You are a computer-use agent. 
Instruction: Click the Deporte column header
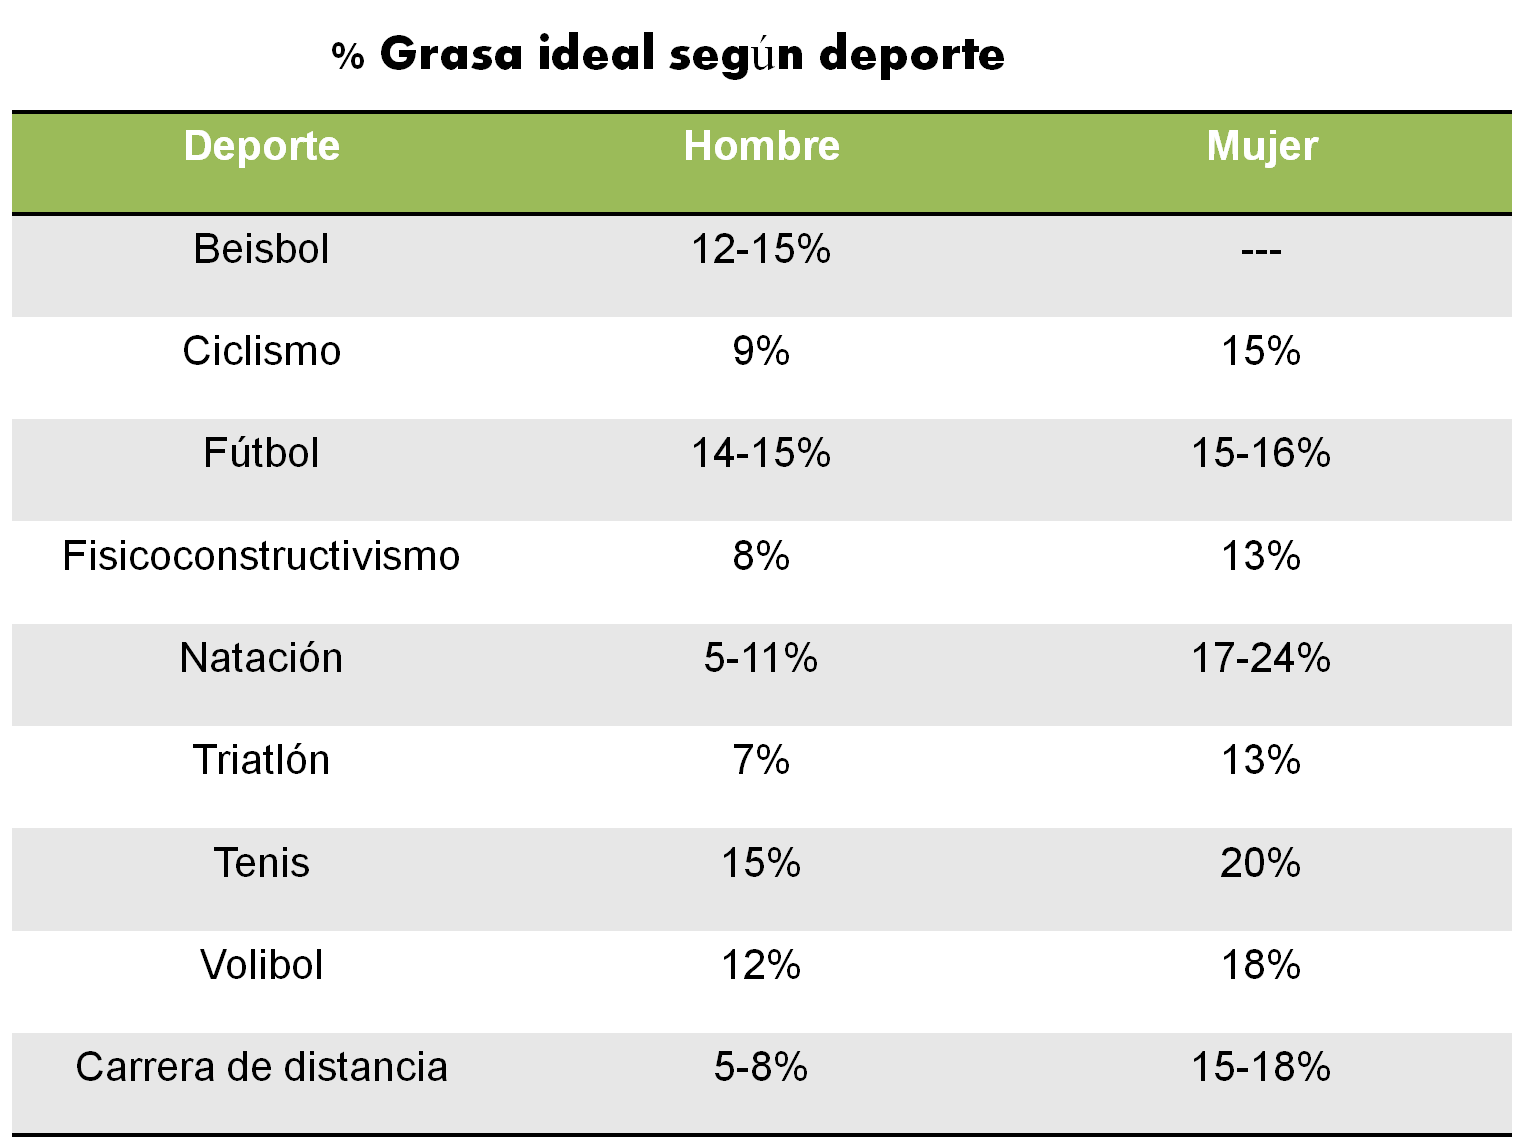262,146
